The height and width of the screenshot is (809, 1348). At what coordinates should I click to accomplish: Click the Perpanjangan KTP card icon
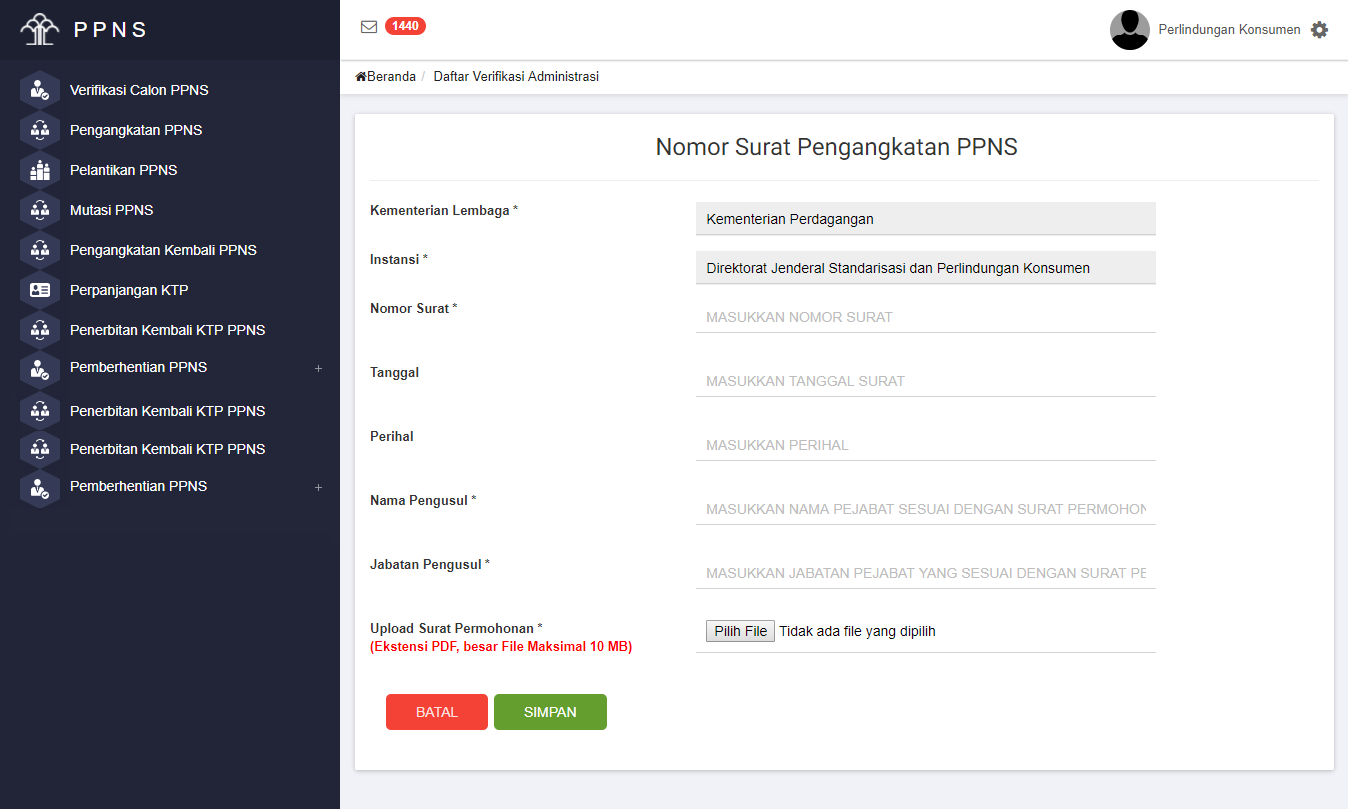point(40,290)
